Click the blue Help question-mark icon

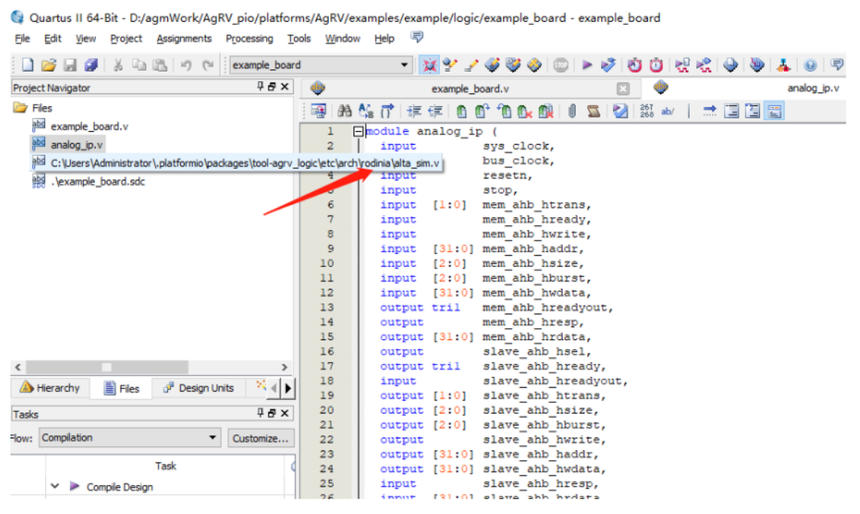[810, 65]
